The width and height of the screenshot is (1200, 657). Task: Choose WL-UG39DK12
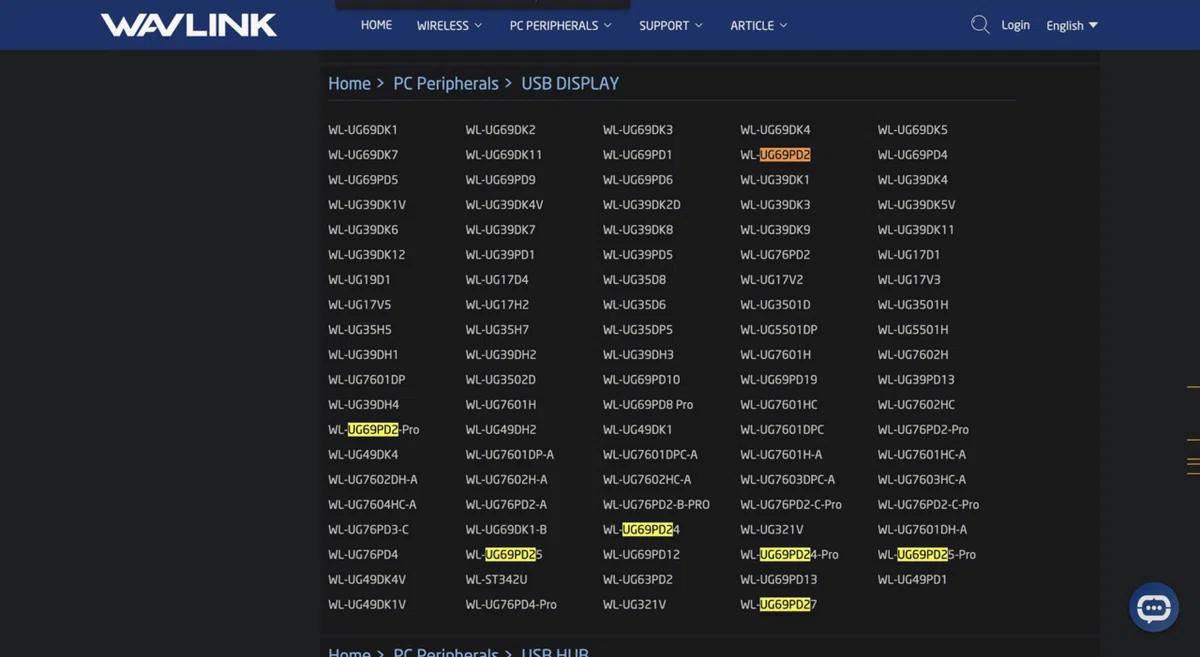367,255
